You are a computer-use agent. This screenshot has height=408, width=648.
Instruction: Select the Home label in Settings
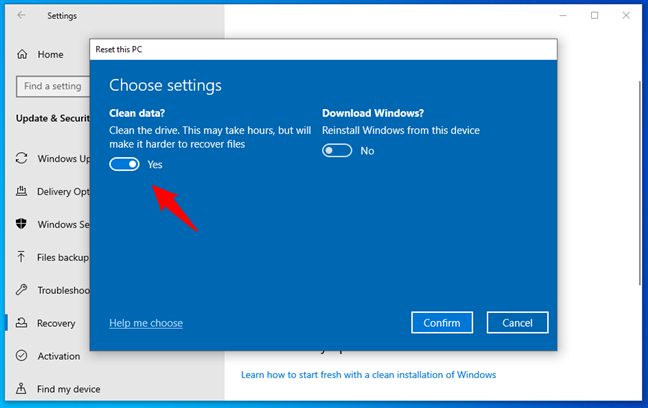pos(50,55)
